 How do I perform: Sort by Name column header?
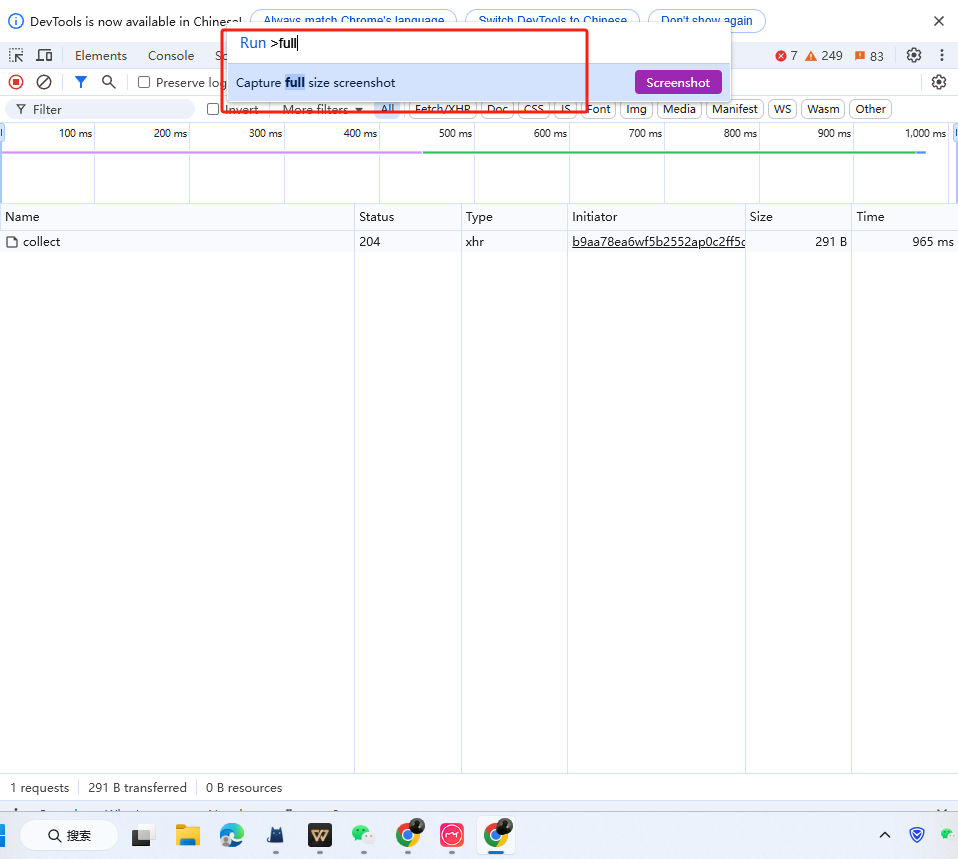(x=177, y=217)
